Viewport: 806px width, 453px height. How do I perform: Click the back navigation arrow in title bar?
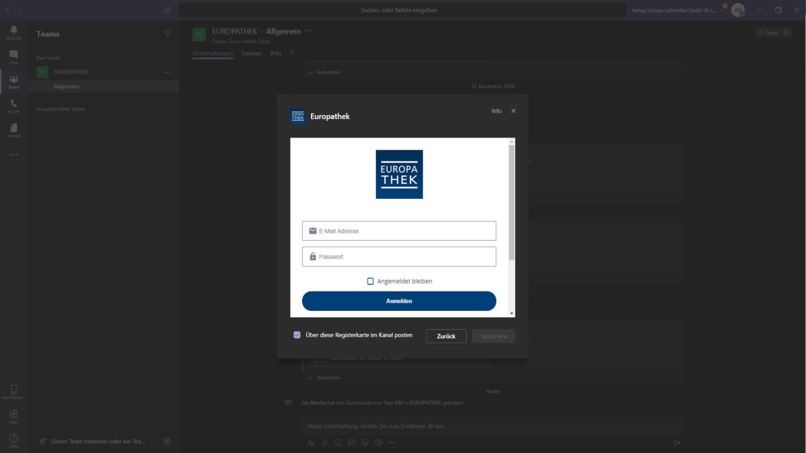click(8, 10)
